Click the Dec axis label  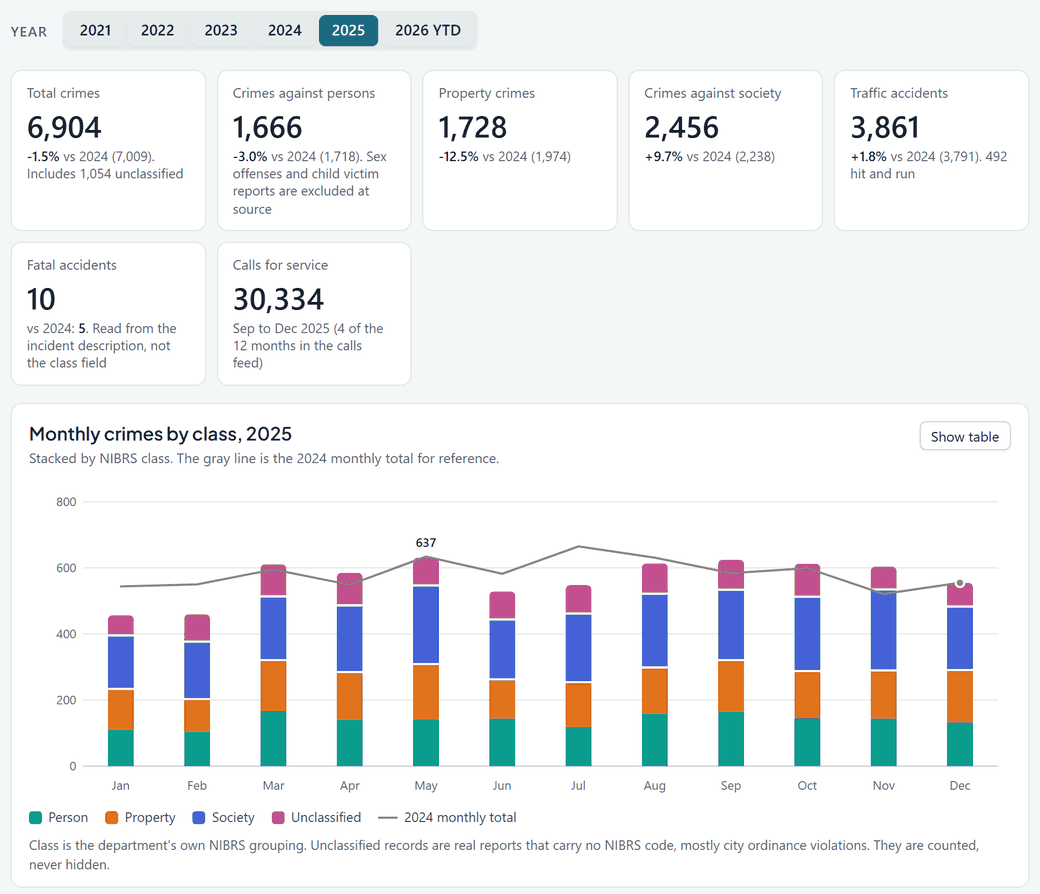[x=960, y=785]
